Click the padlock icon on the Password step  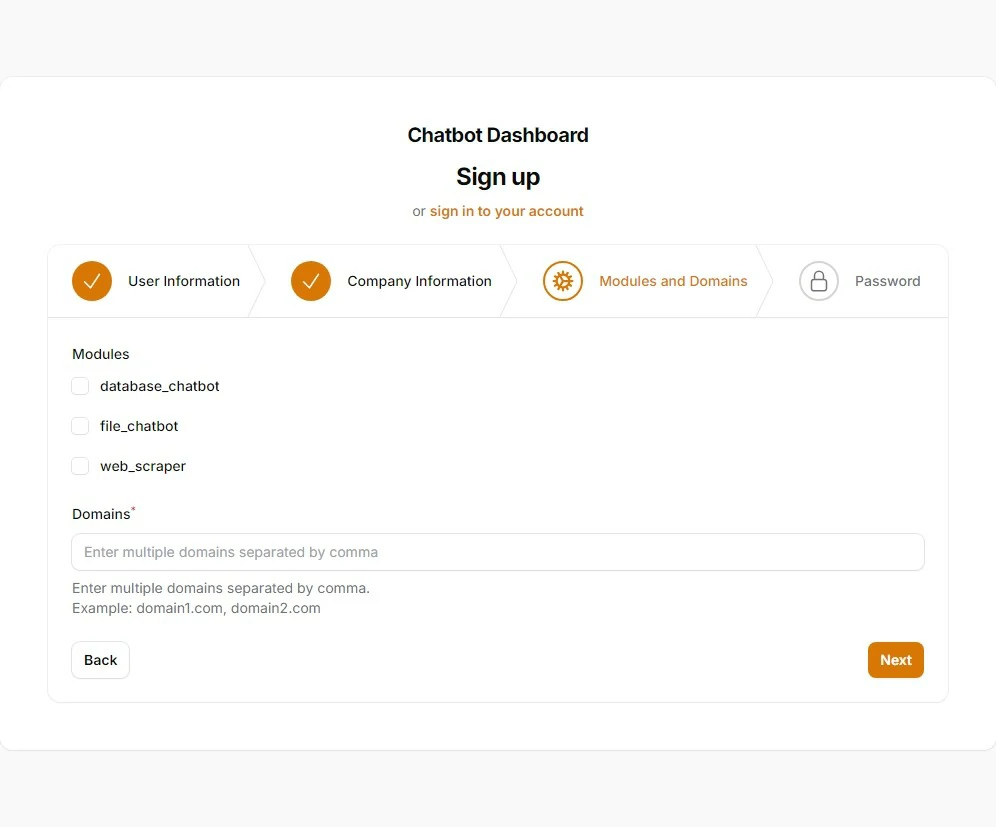click(819, 281)
